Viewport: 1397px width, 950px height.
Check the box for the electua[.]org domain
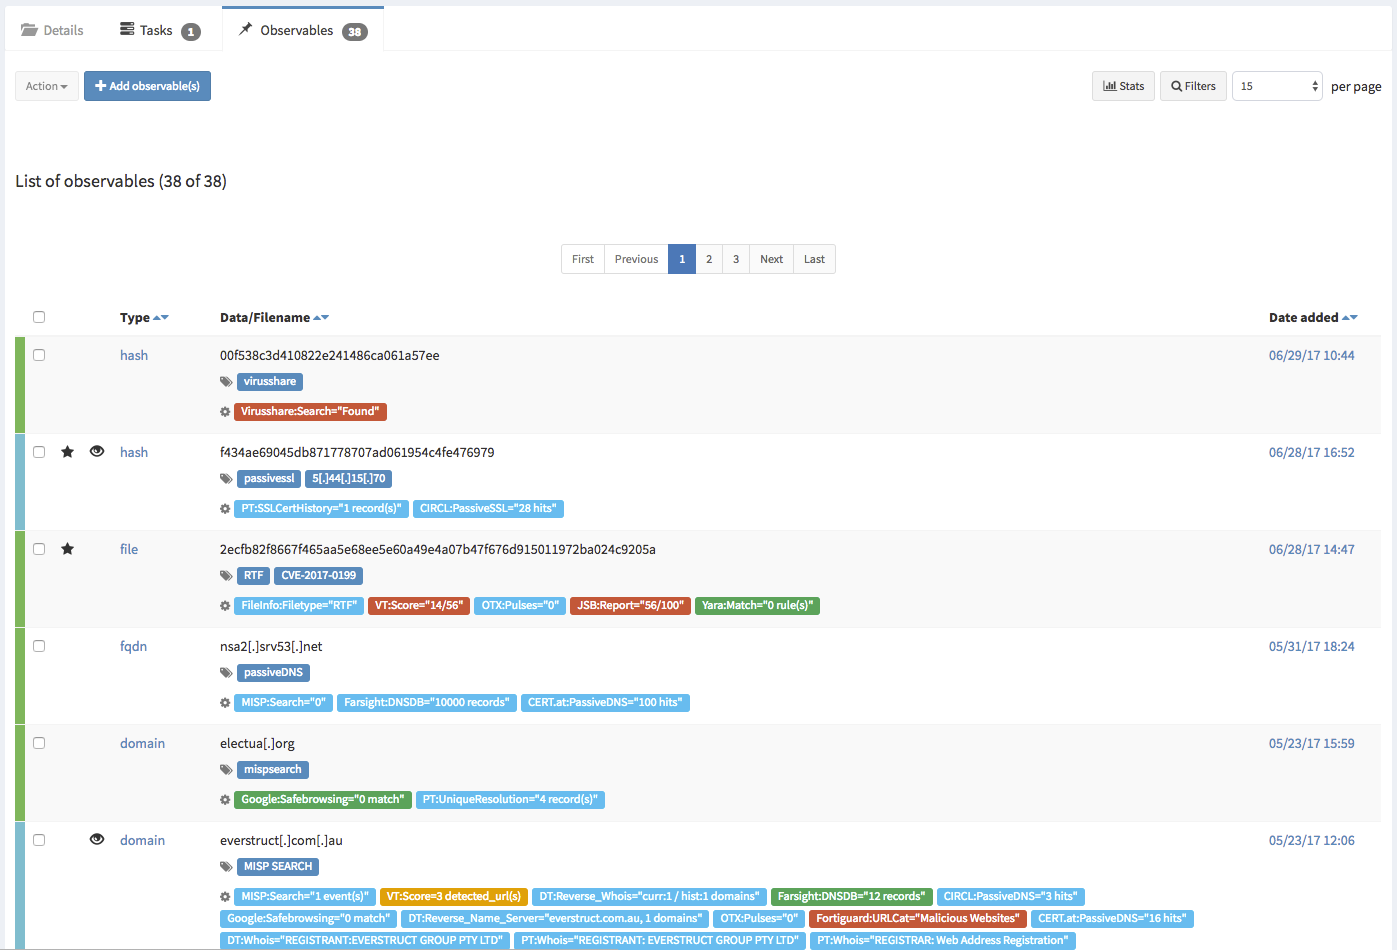39,743
